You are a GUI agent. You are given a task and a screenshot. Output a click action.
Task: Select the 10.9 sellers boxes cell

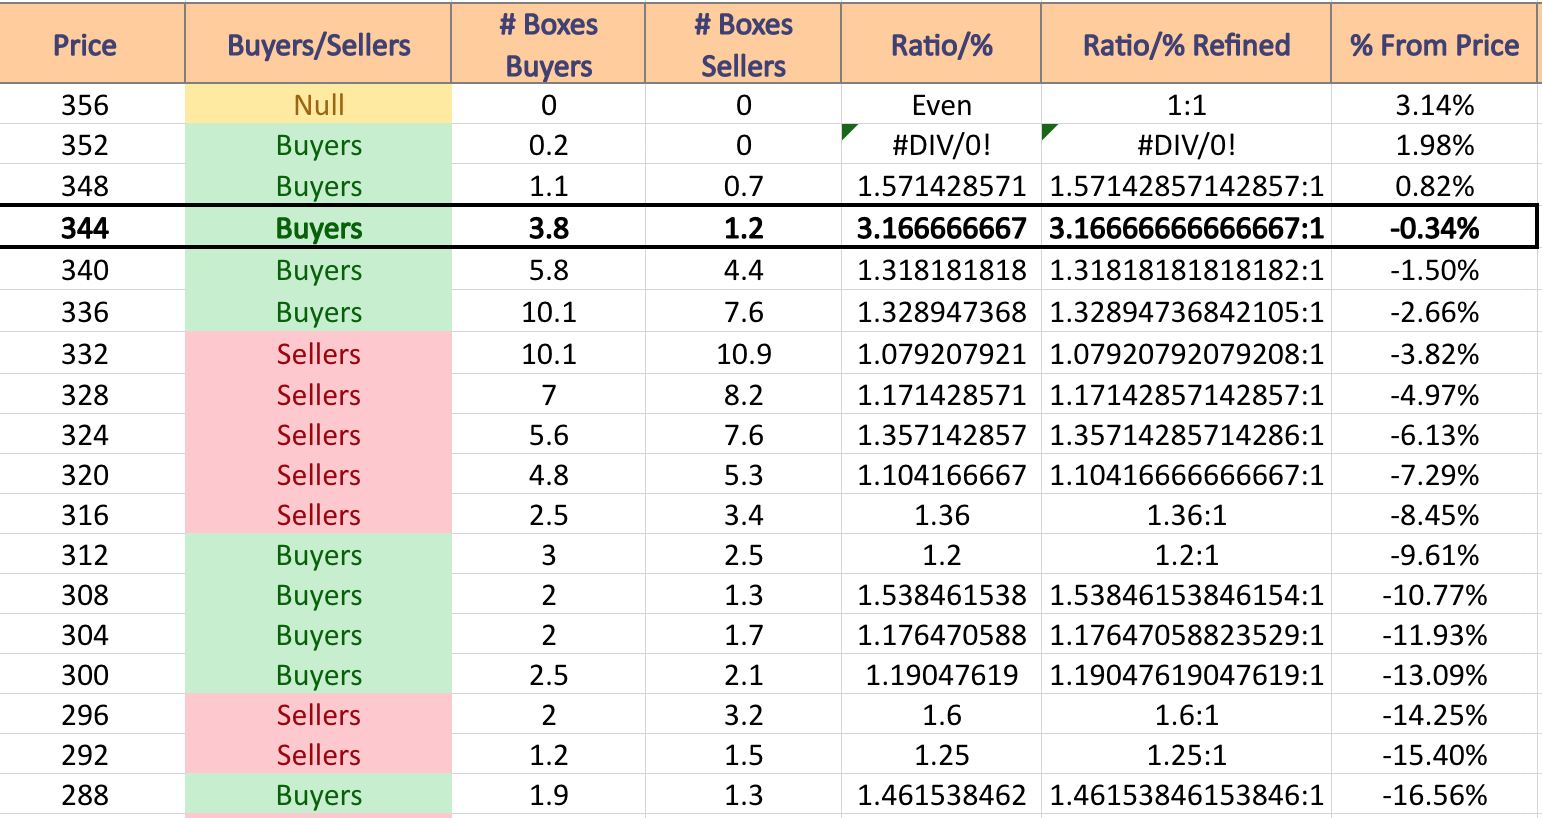coord(743,354)
